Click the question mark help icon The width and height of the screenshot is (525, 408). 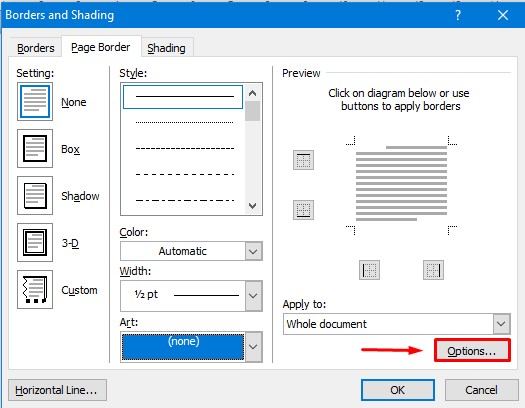(x=458, y=15)
